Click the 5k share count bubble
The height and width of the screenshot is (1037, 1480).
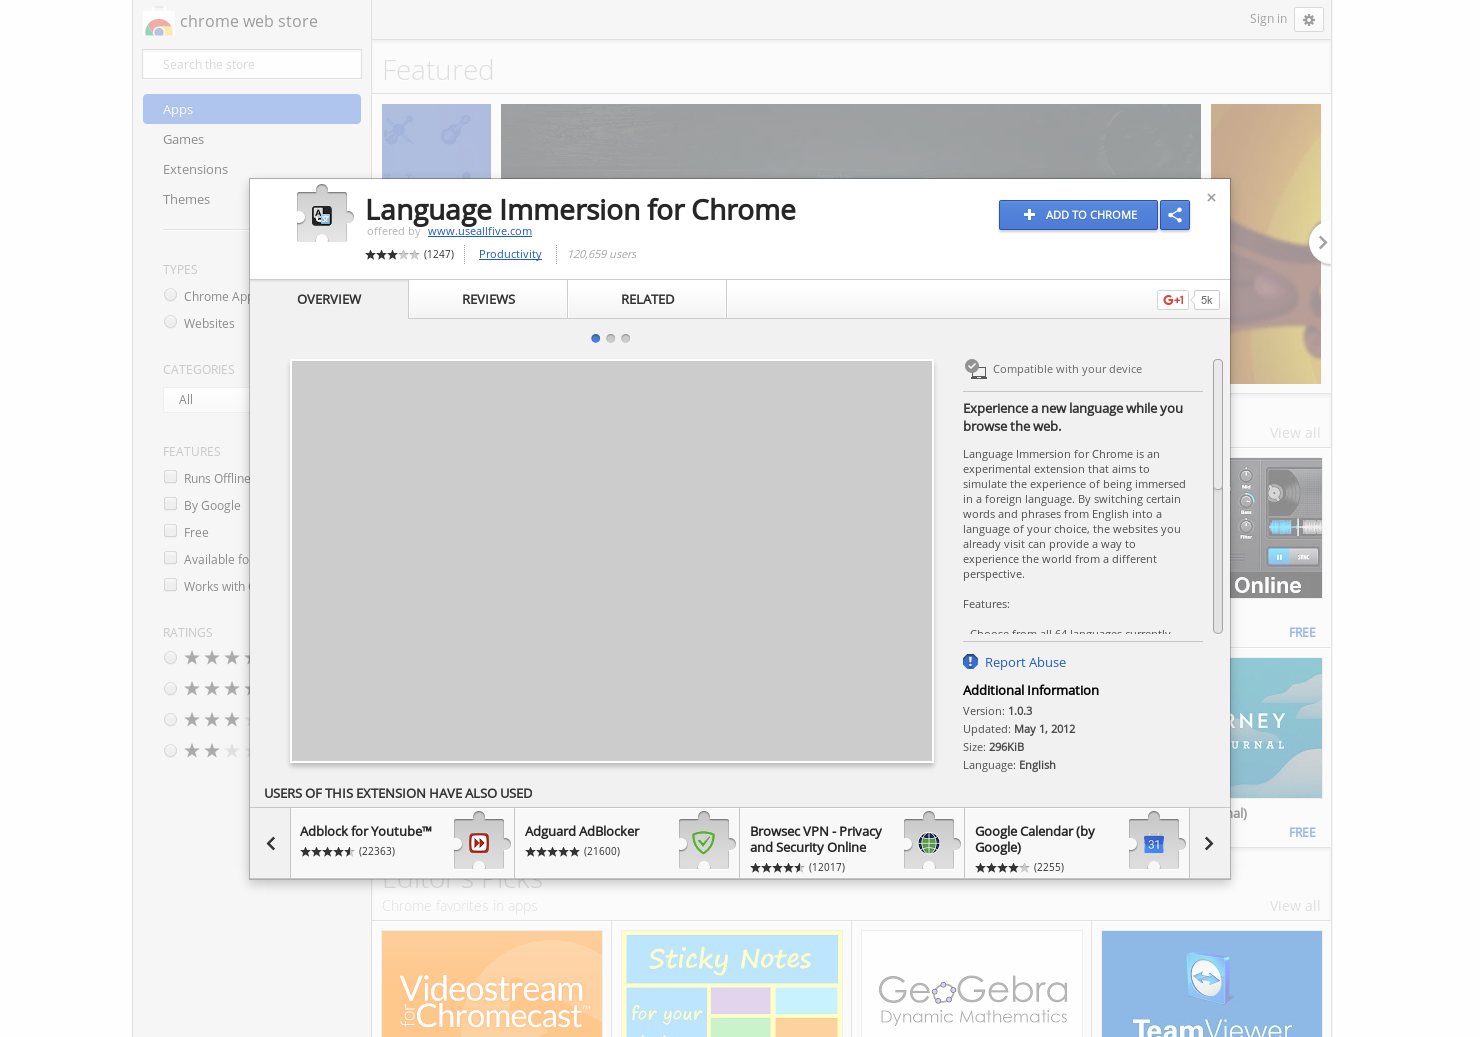(x=1206, y=300)
